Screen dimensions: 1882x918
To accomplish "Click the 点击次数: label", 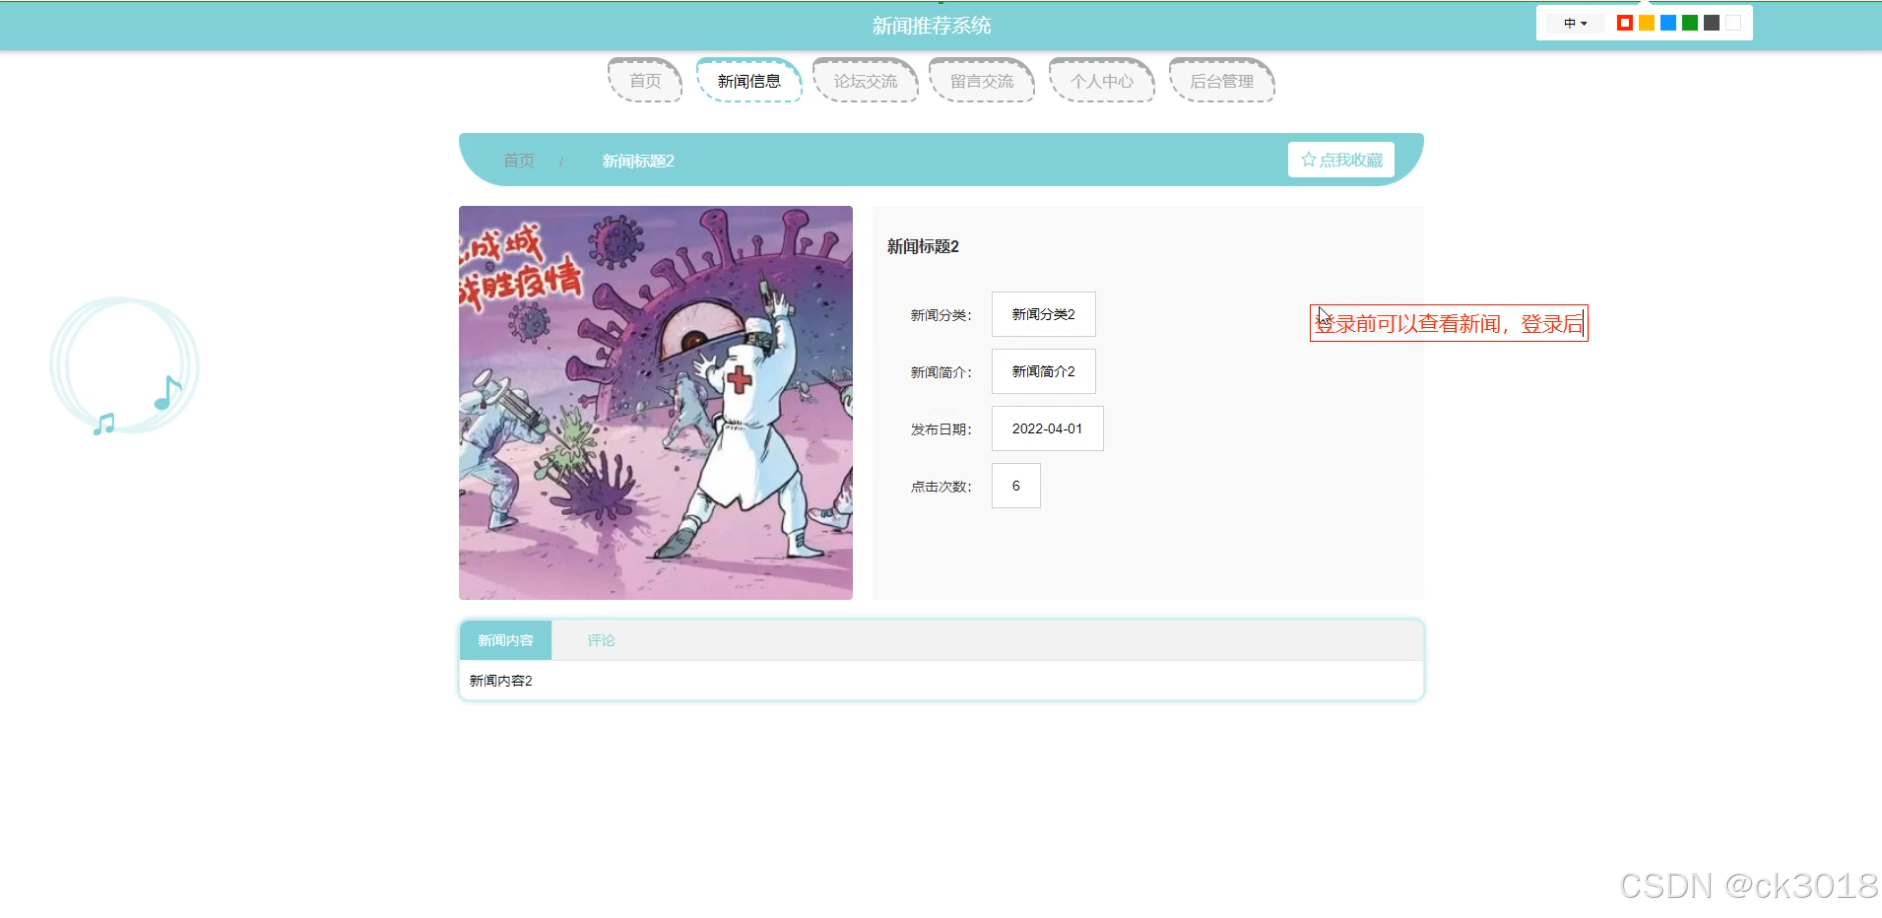I will (x=941, y=487).
